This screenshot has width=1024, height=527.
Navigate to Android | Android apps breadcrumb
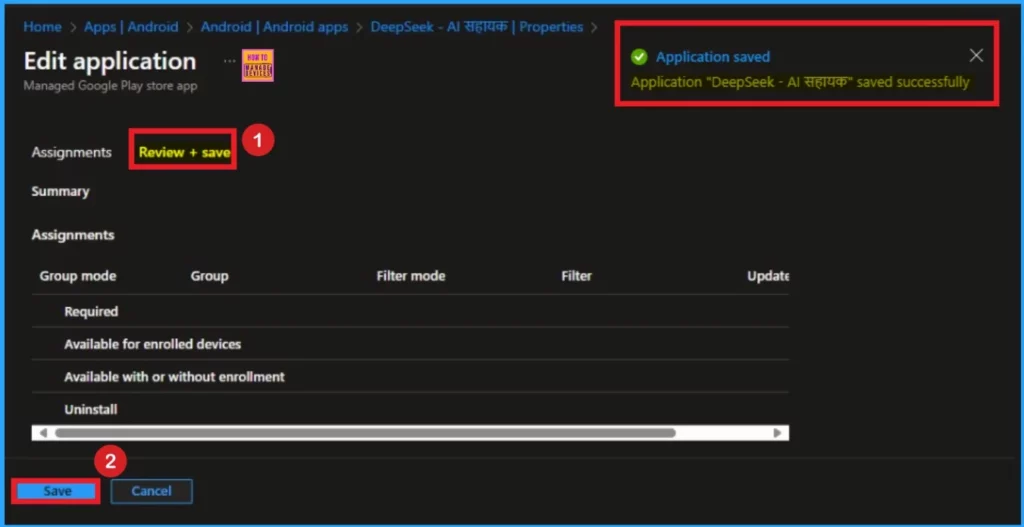274,27
